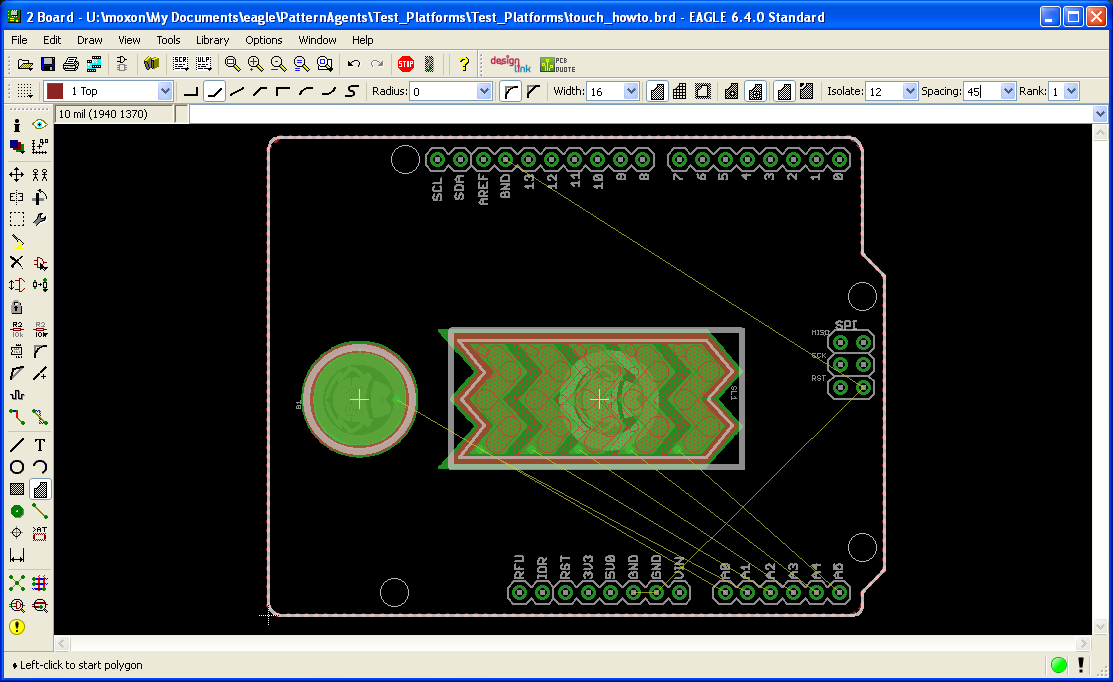Undo the last action
The width and height of the screenshot is (1113, 682).
point(353,65)
